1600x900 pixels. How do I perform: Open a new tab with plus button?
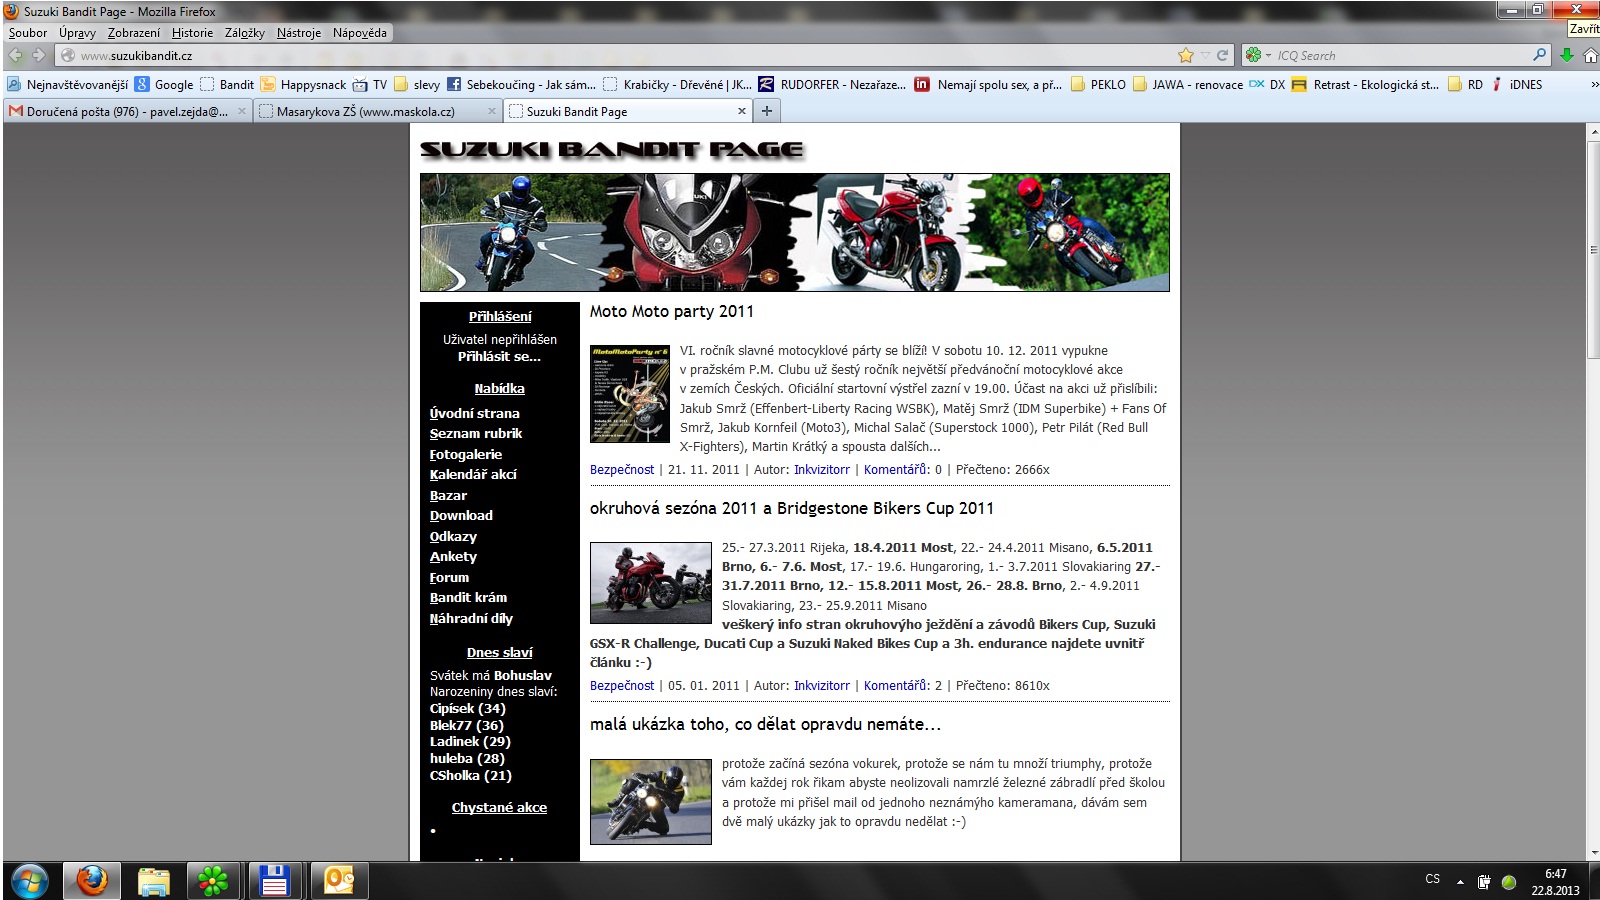pos(767,111)
